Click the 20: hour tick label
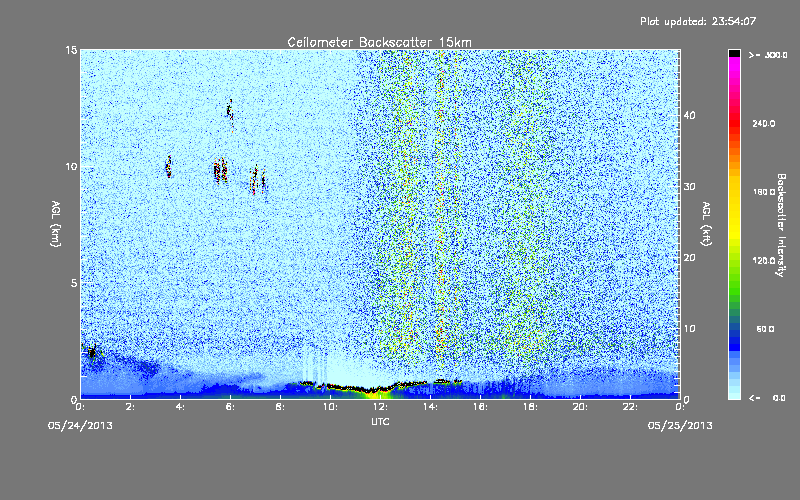This screenshot has height=500, width=800. [581, 407]
